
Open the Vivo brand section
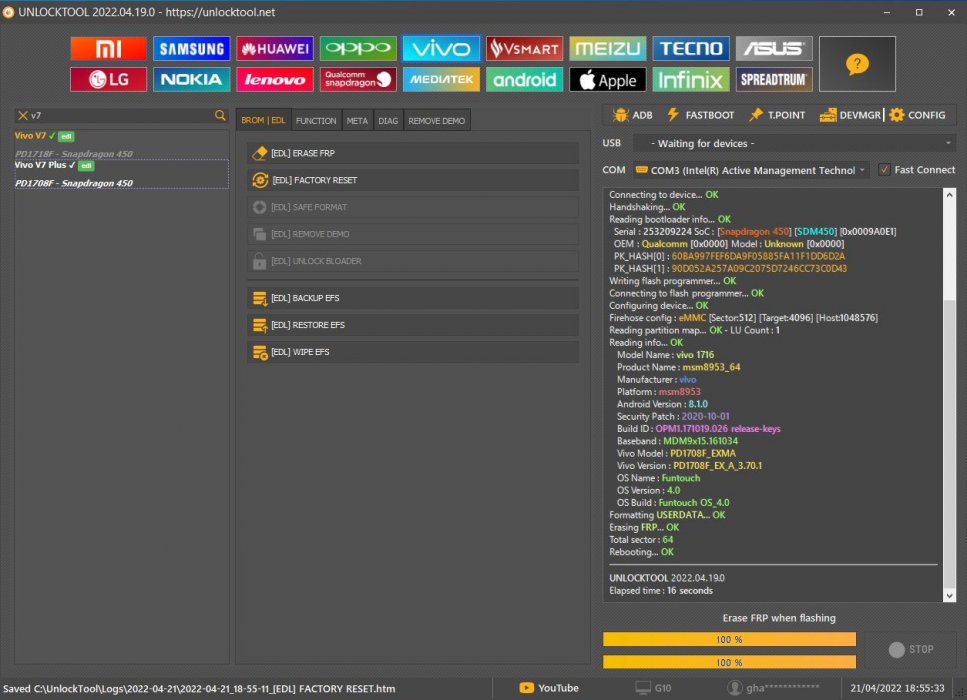click(441, 49)
